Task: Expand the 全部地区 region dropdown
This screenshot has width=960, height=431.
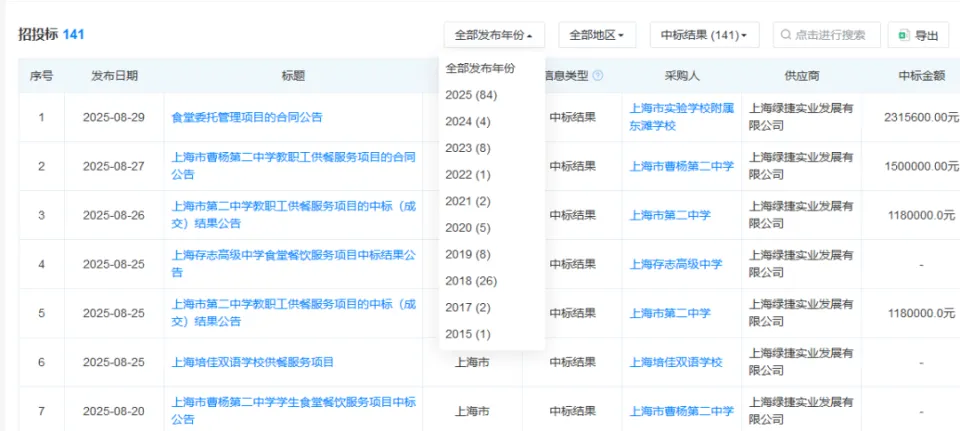Action: [x=597, y=35]
